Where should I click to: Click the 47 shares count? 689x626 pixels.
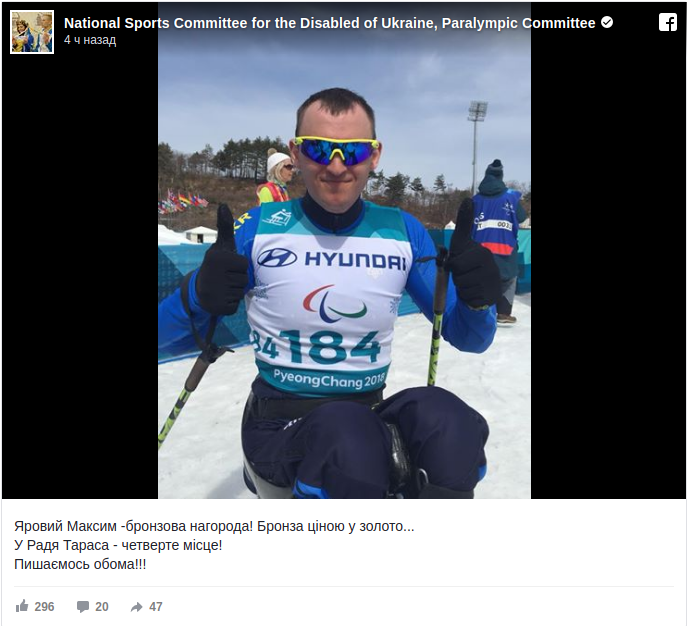pos(156,607)
